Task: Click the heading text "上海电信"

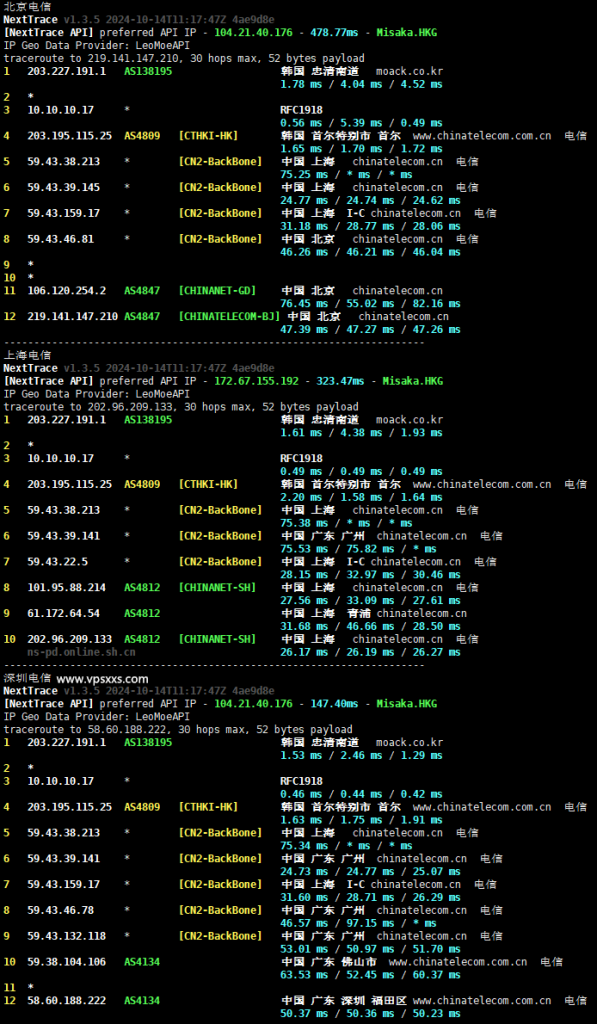Action: (27, 355)
